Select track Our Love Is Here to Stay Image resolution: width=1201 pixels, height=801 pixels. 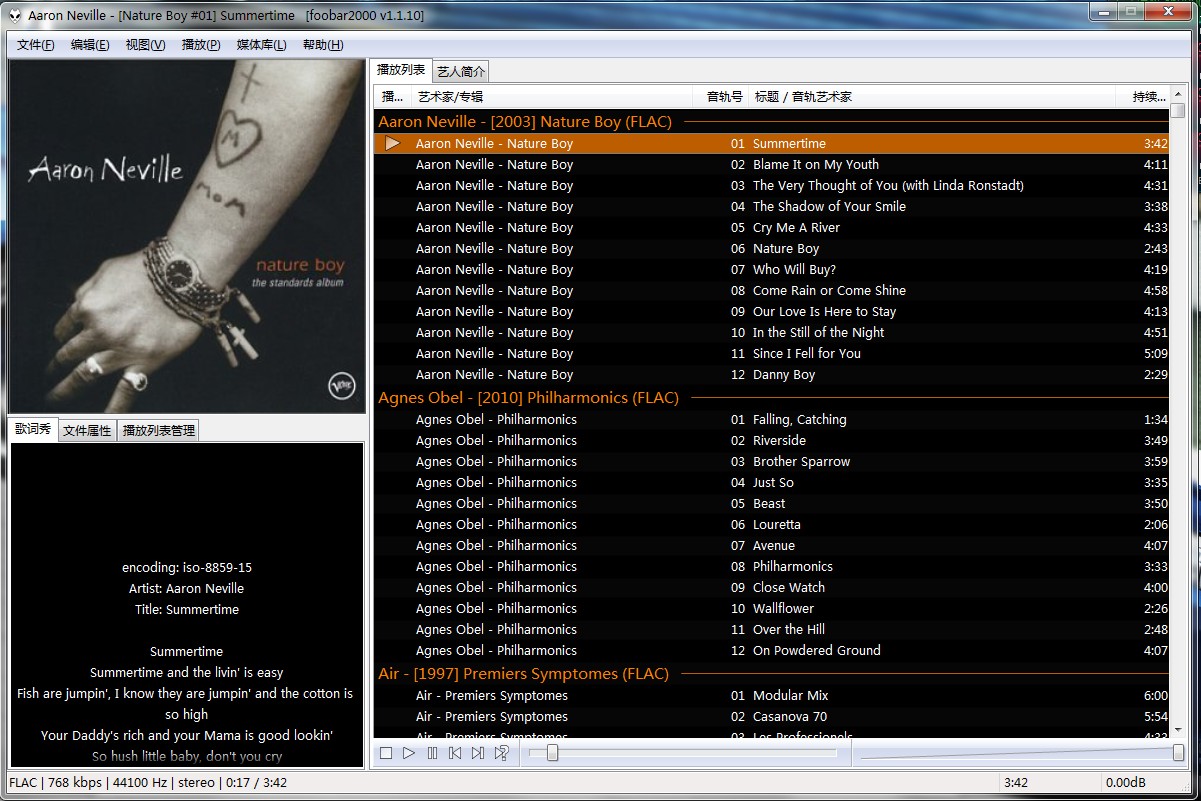coord(772,312)
